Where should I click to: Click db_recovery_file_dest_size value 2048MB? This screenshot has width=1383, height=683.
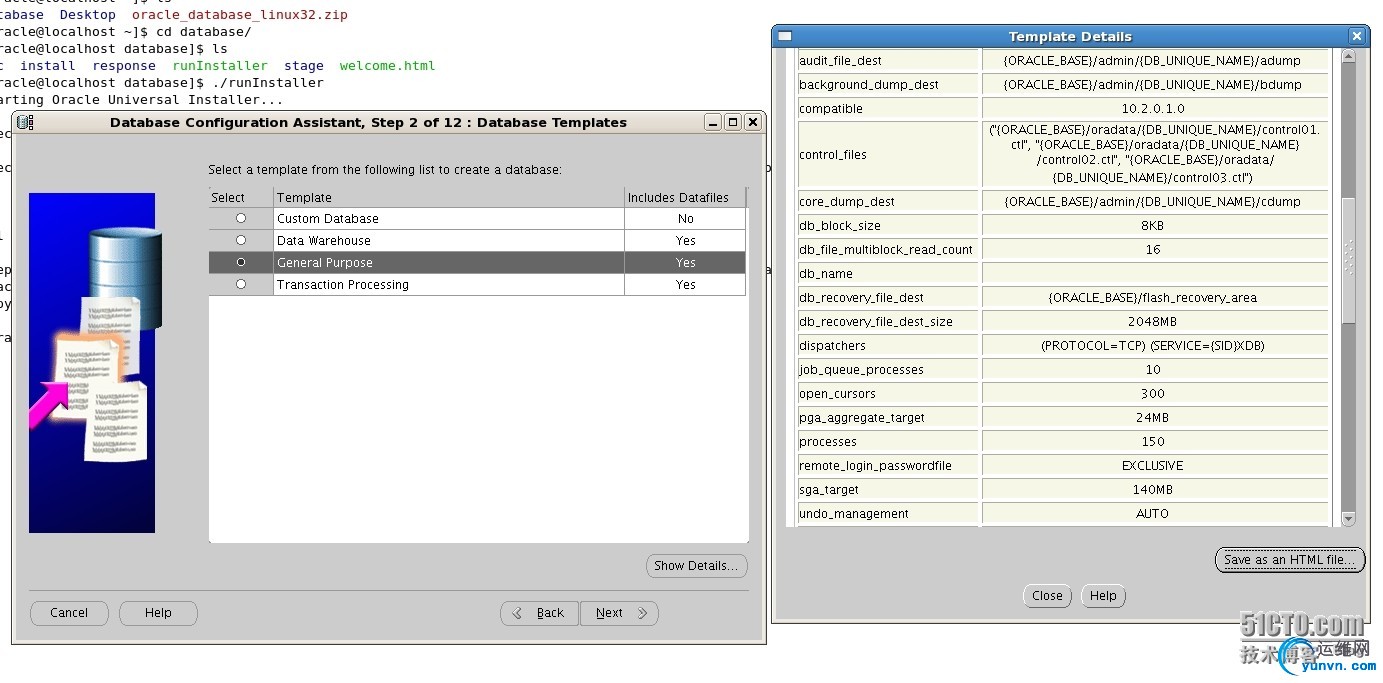(x=1153, y=321)
